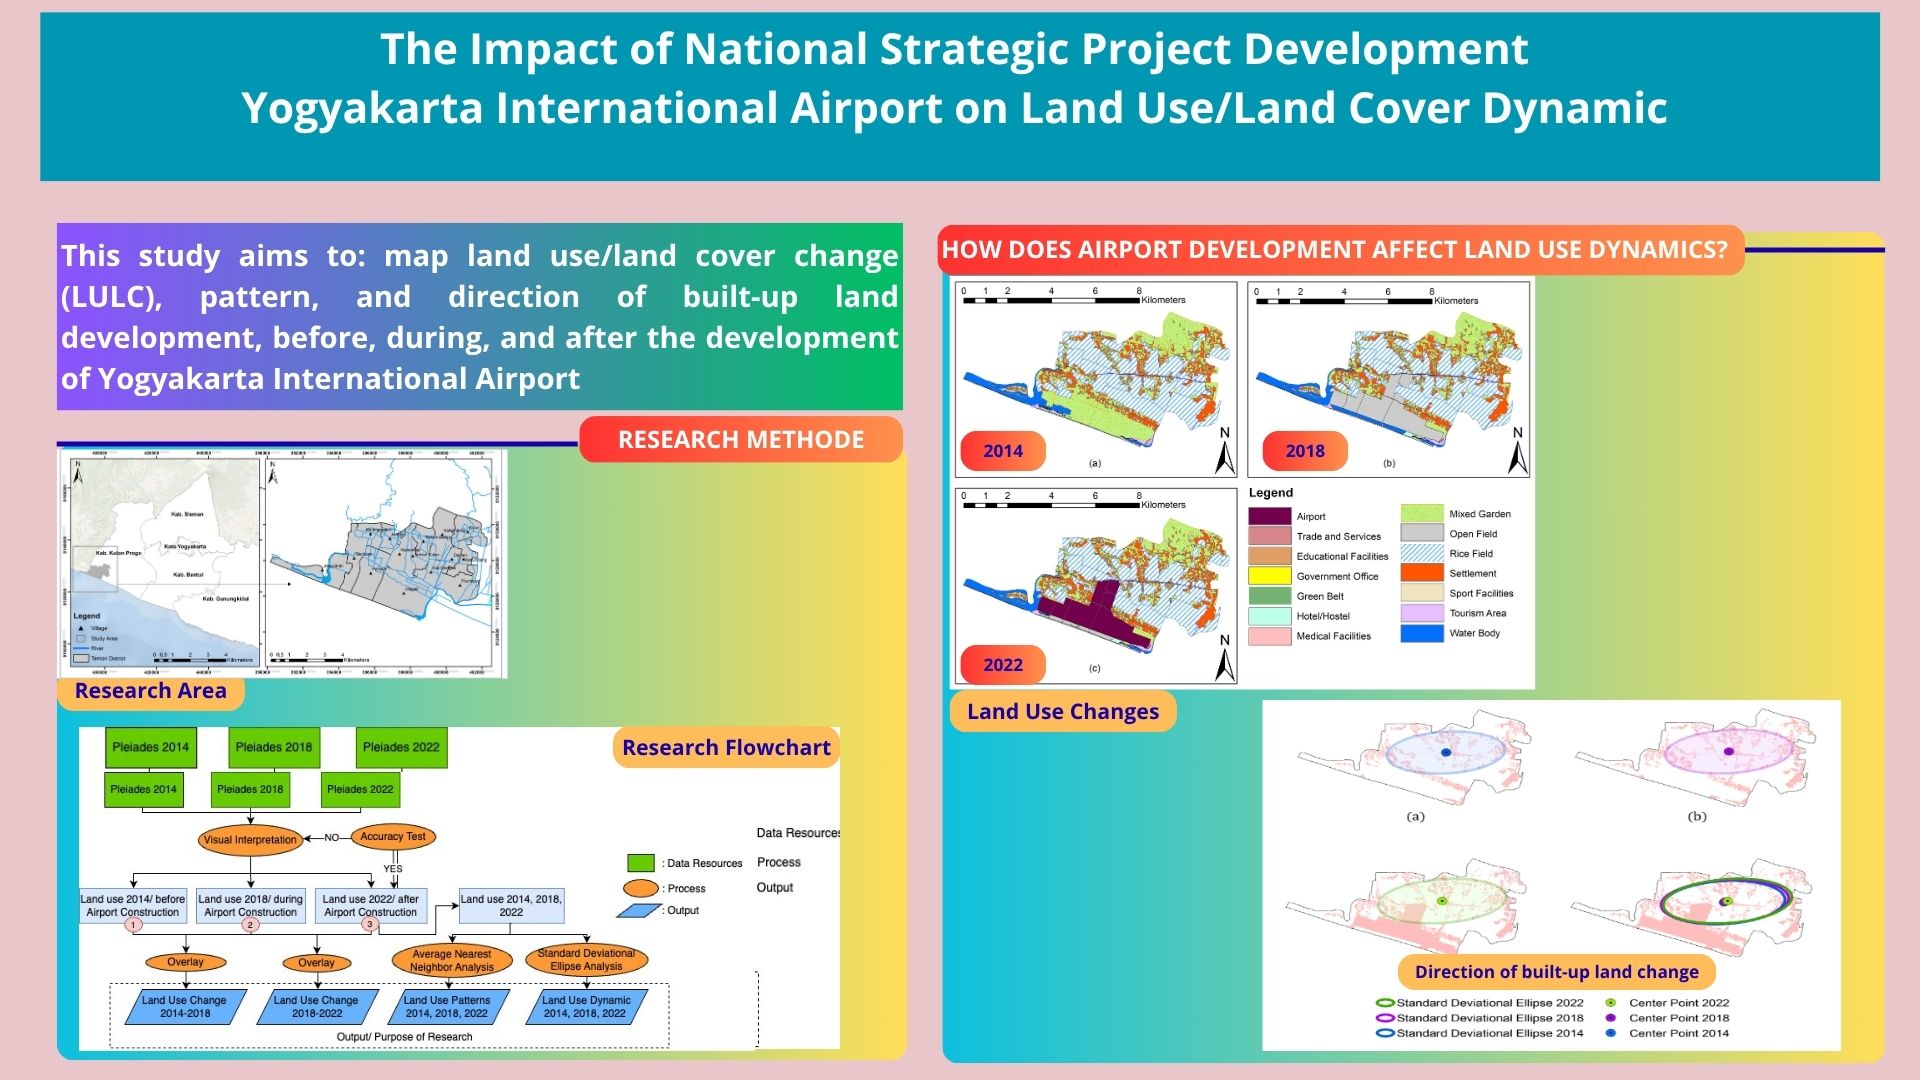Click the RESEARCH METHODE label
The height and width of the screenshot is (1080, 1920).
(x=740, y=440)
